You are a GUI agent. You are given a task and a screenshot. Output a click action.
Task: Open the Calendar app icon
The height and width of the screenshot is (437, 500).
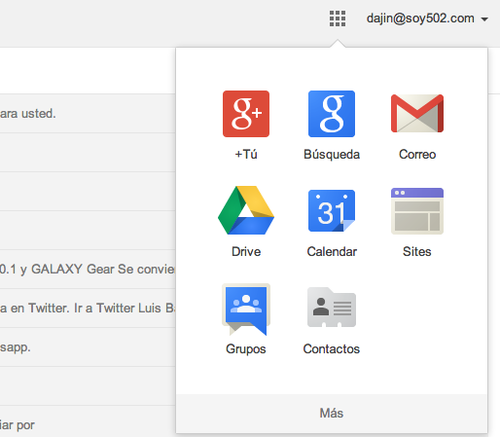pos(332,211)
